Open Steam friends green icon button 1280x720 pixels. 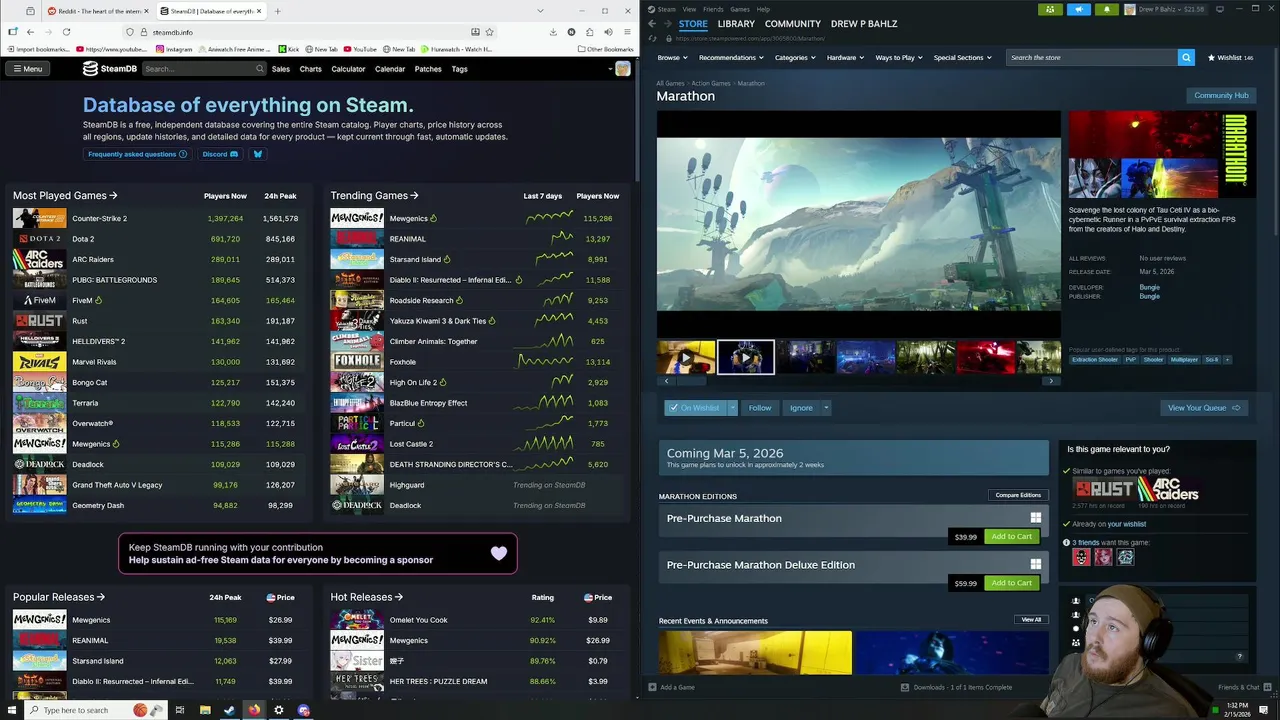pos(1050,9)
